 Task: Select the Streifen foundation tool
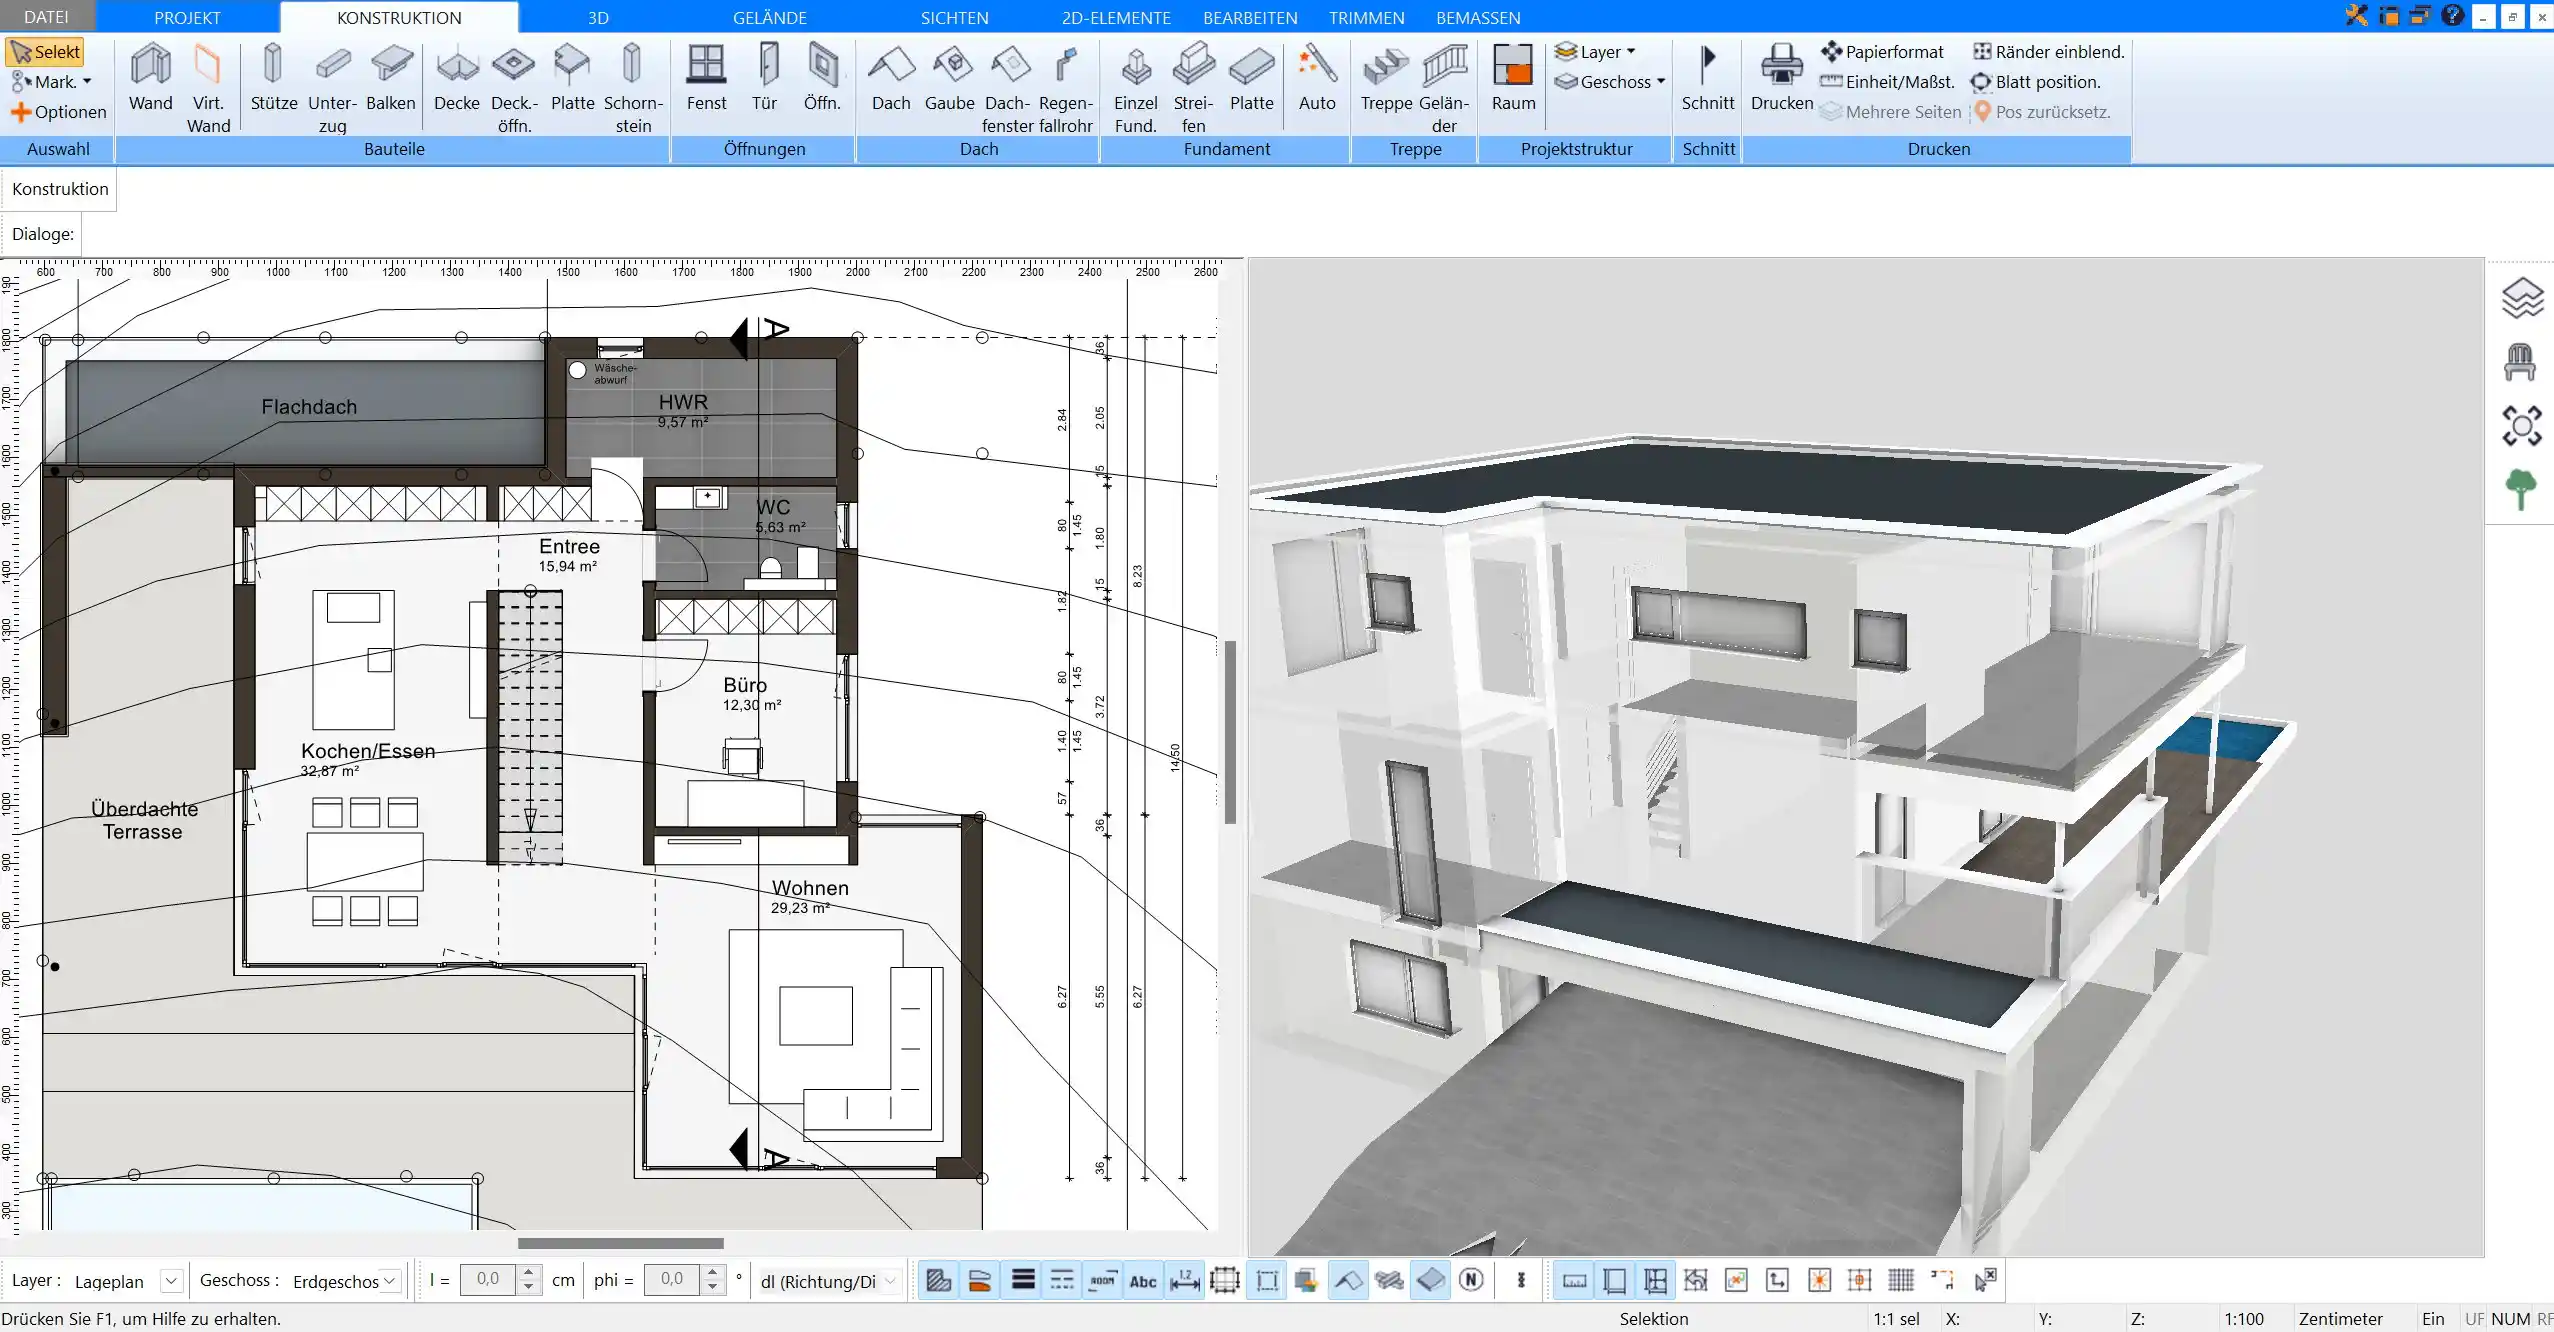(x=1194, y=88)
